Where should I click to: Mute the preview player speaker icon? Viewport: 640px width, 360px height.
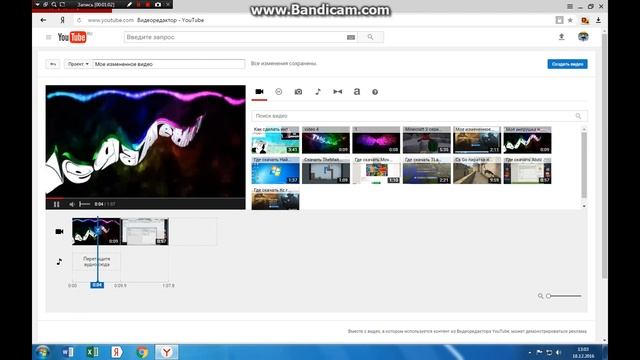pyautogui.click(x=71, y=204)
